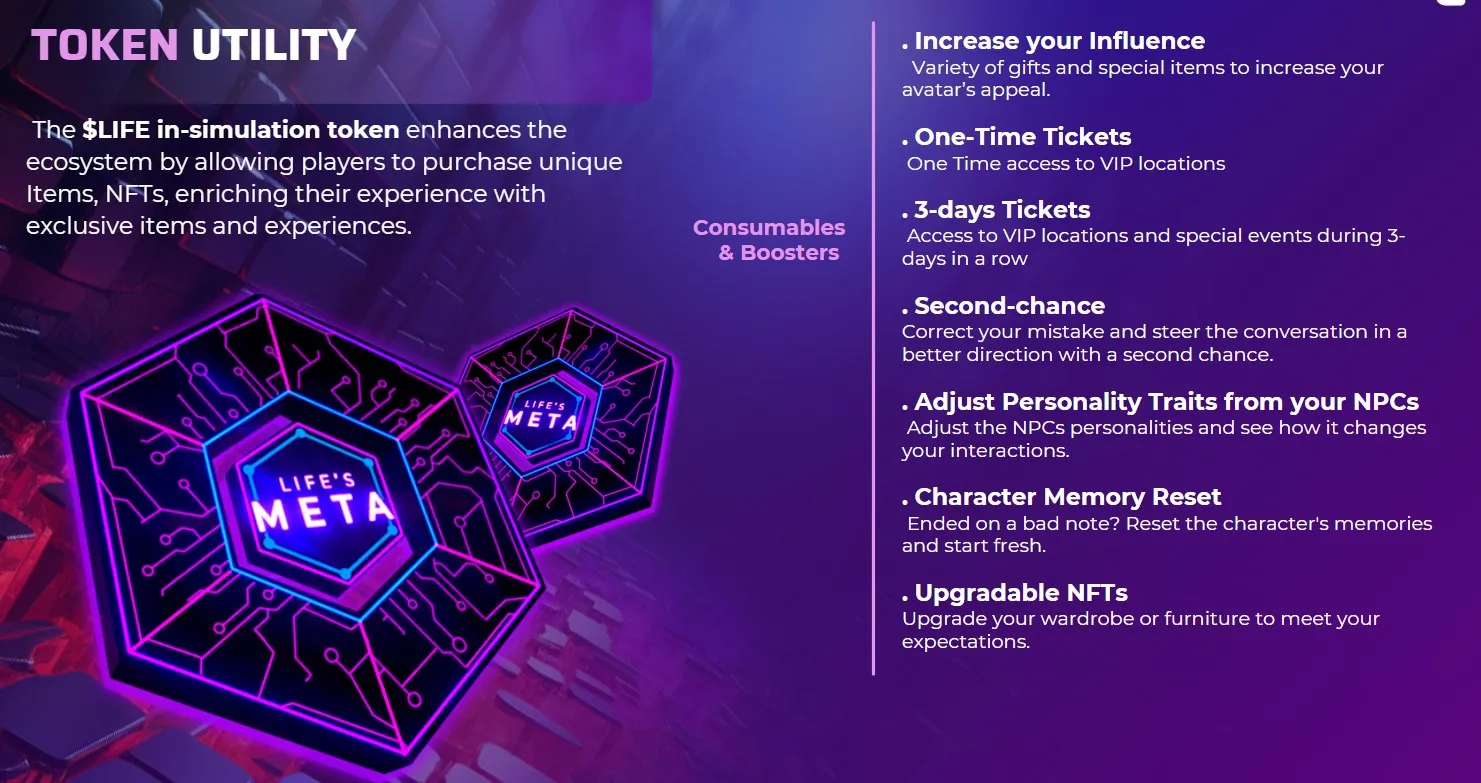Click the vertical divider line beside the list

873,350
